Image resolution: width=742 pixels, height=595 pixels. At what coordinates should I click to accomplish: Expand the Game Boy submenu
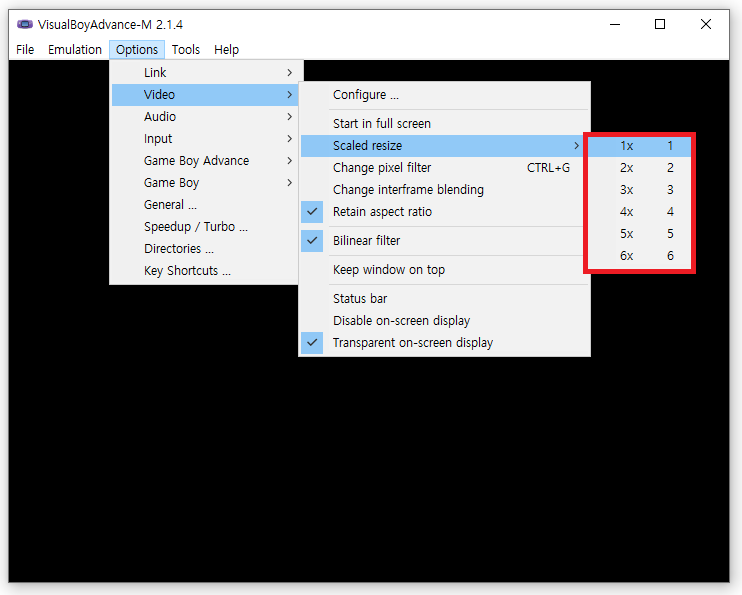tap(205, 183)
